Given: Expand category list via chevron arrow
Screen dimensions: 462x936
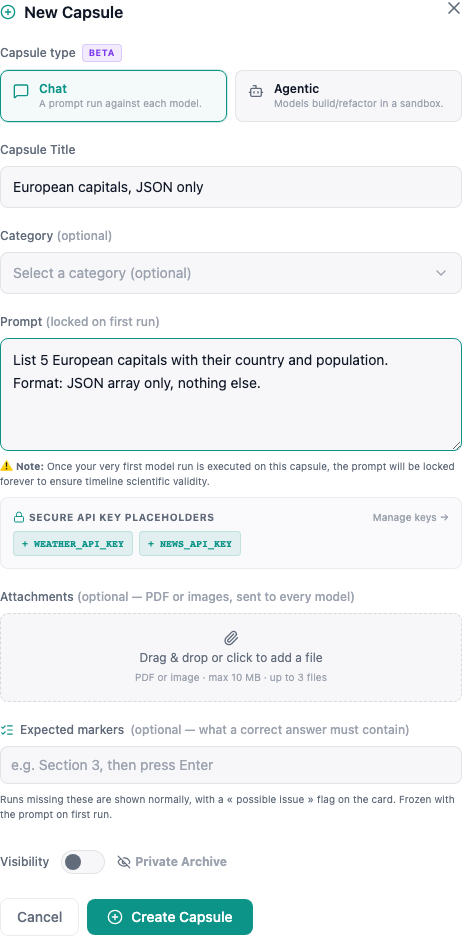Looking at the screenshot, I should (x=441, y=273).
